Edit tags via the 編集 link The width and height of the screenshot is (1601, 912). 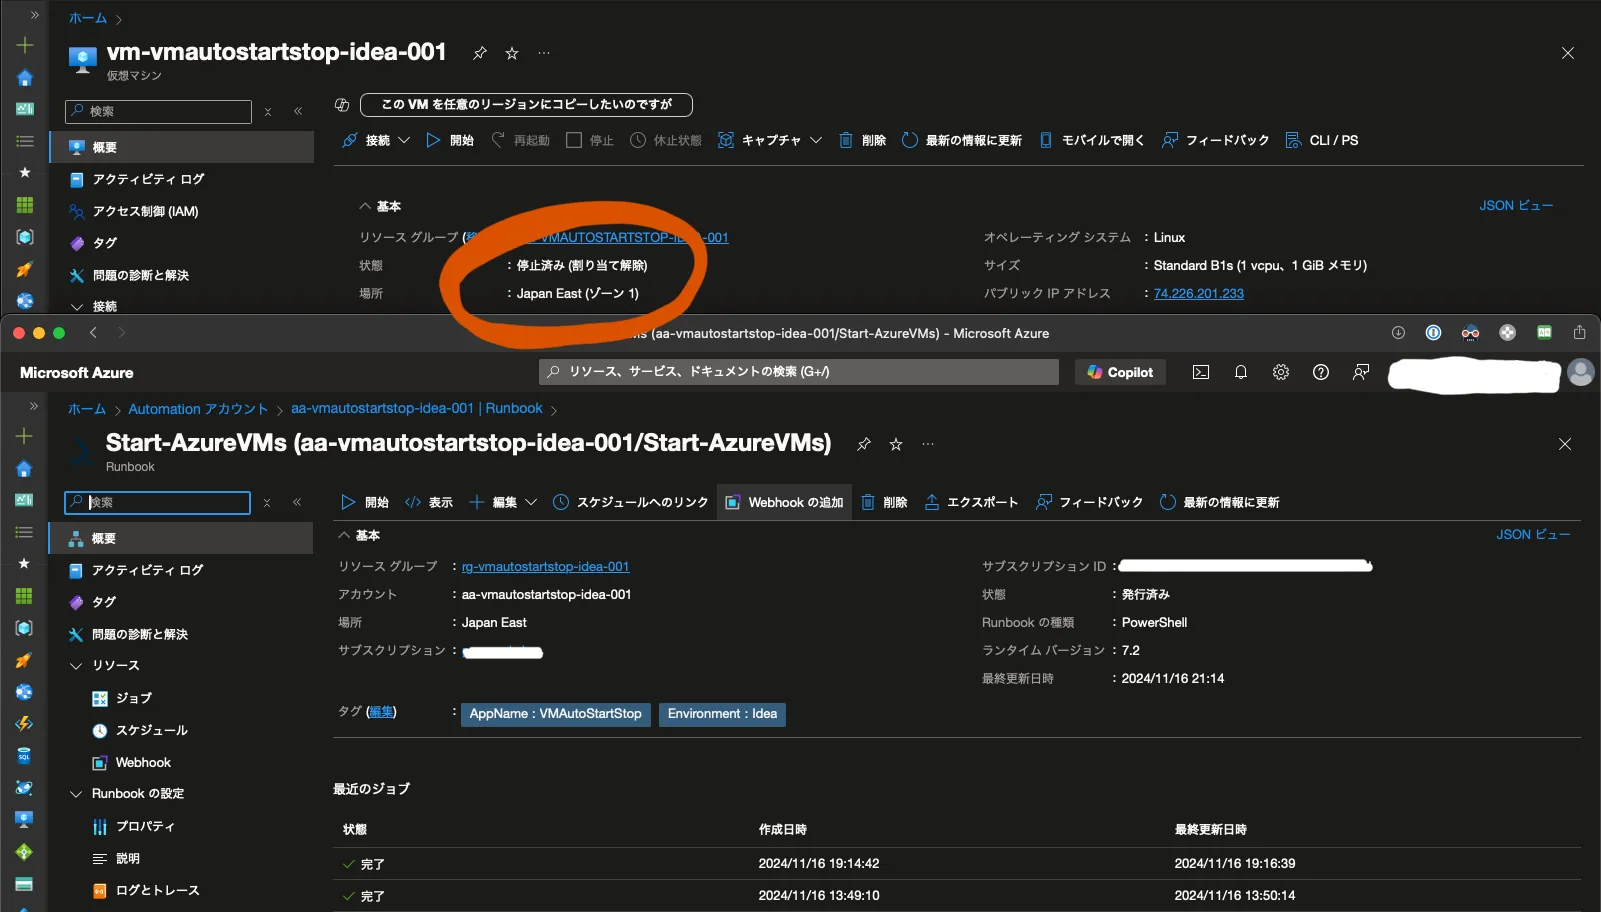[381, 712]
